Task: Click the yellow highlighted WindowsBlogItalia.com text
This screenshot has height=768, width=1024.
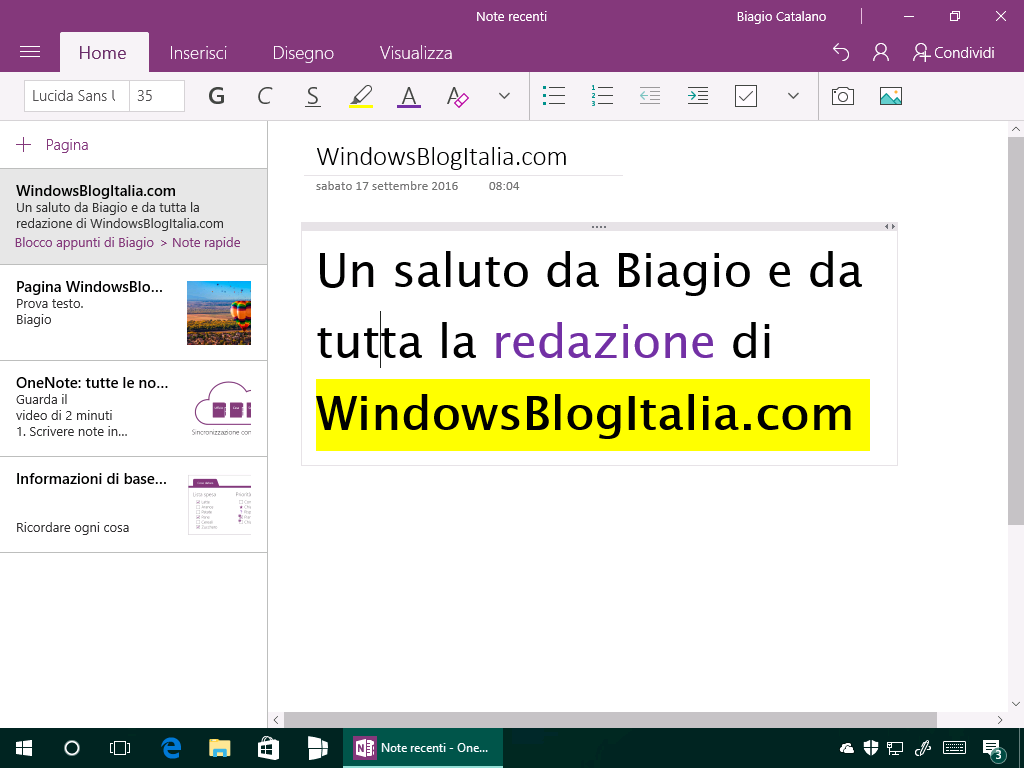Action: pyautogui.click(x=592, y=415)
